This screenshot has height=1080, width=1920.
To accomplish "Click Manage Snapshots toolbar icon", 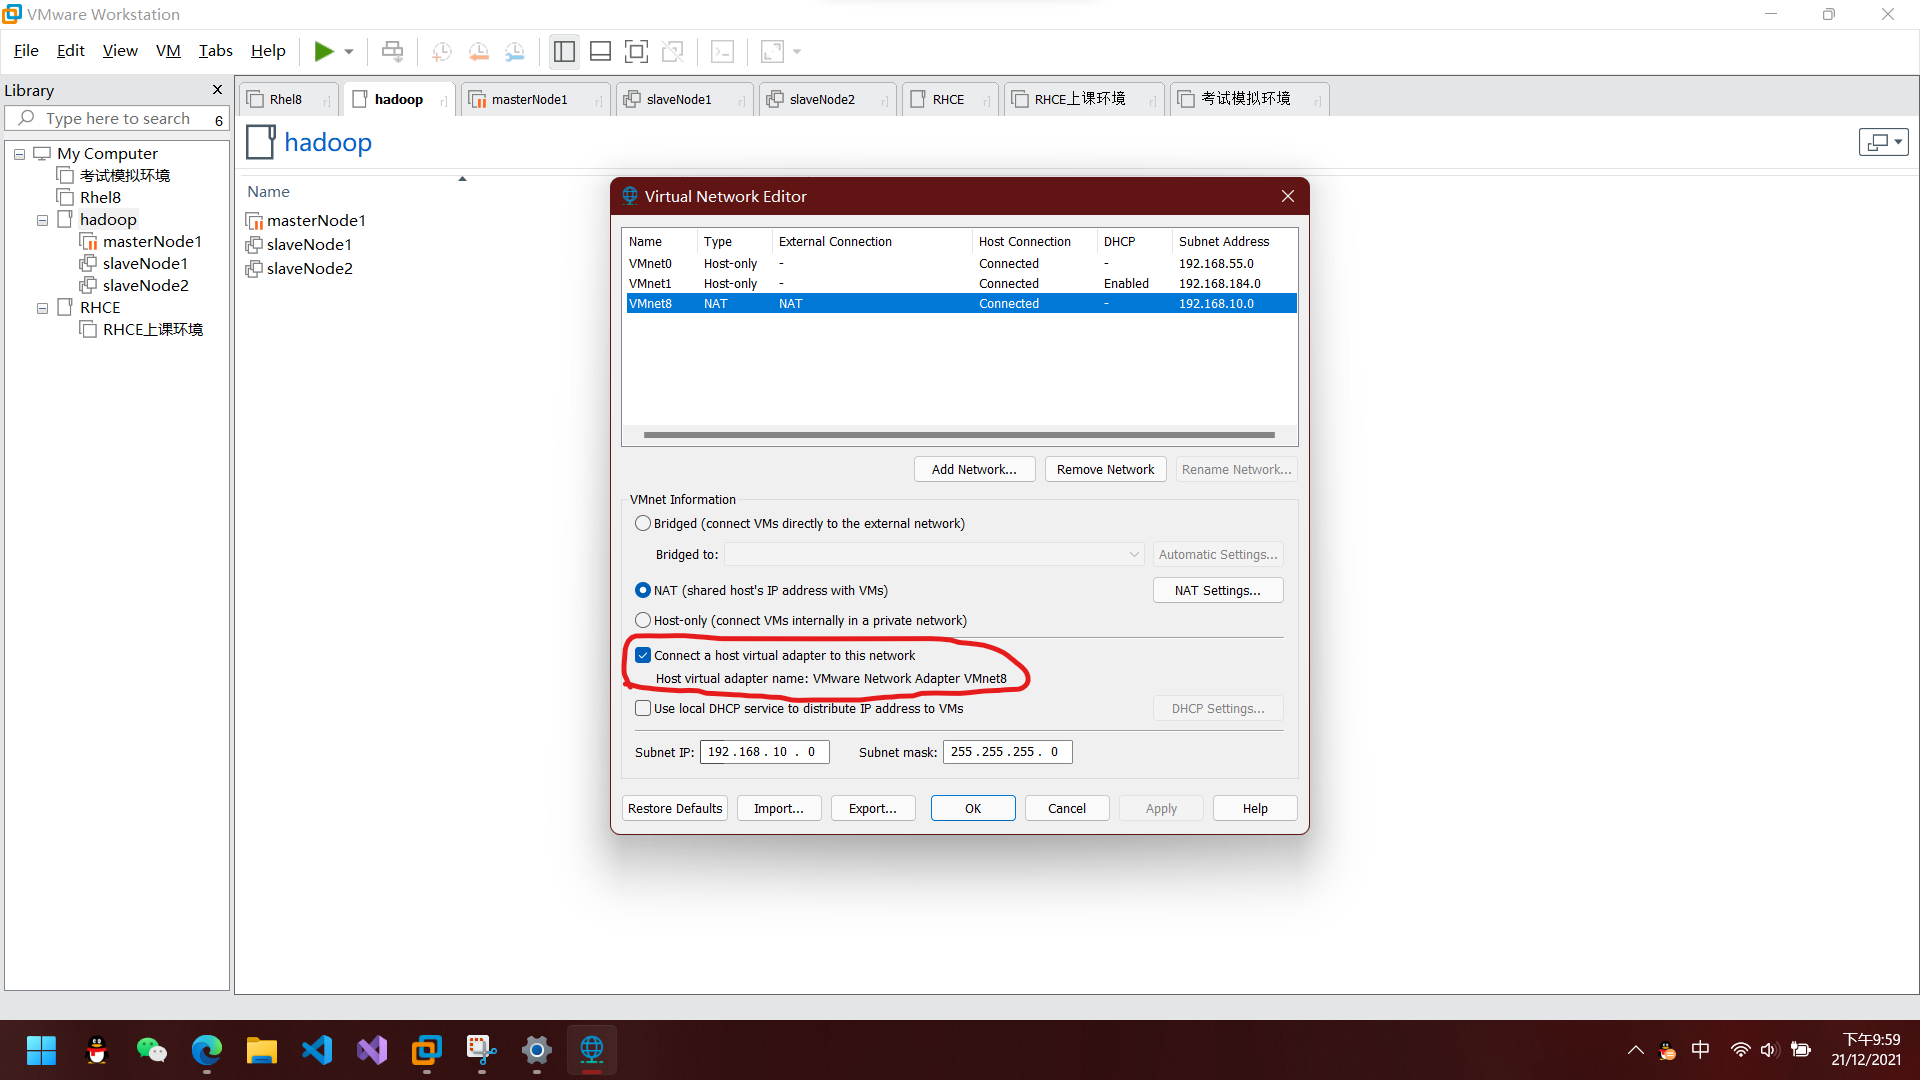I will pos(515,51).
